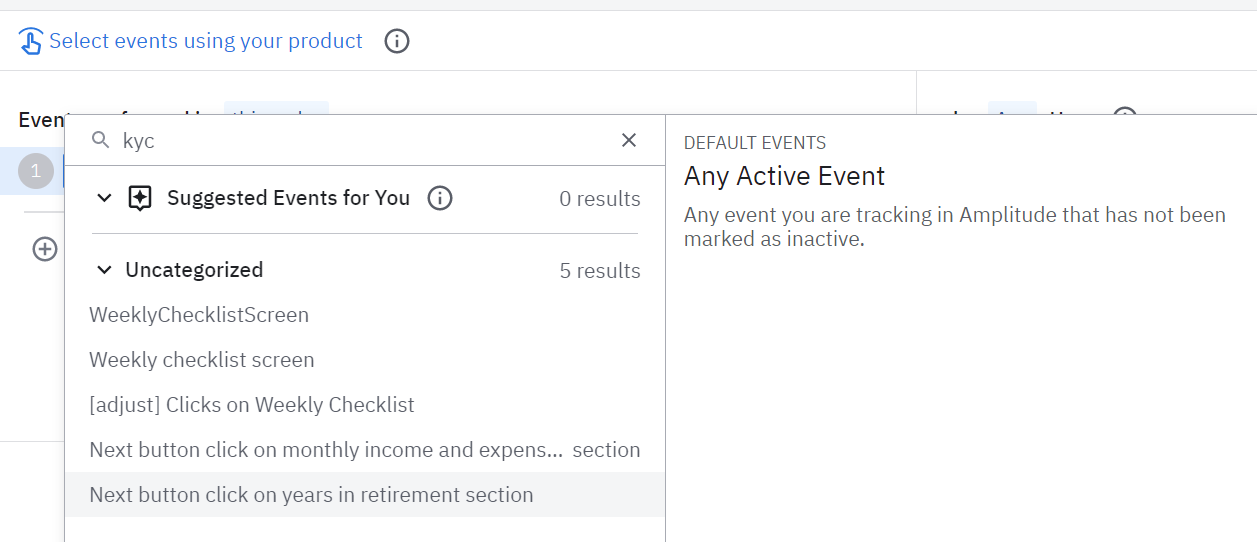The height and width of the screenshot is (542, 1257).
Task: Pick "[adjust] Clicks on Weekly Checklist" event
Action: [x=252, y=405]
